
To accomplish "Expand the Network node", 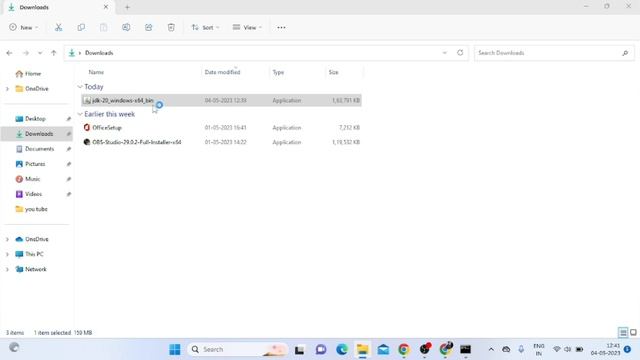I will 7,269.
